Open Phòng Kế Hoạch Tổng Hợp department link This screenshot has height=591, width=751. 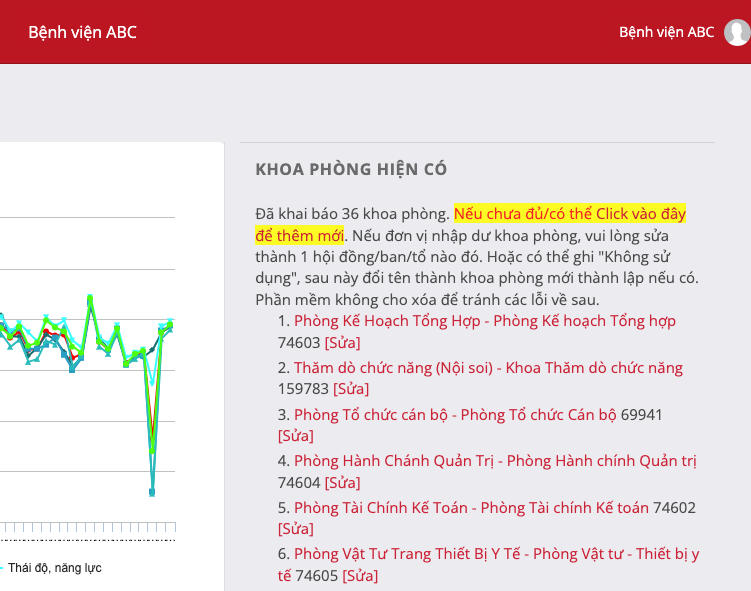click(484, 321)
